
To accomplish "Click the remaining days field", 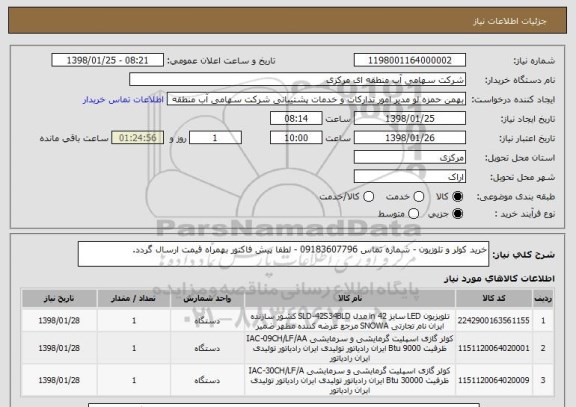I will coord(215,138).
